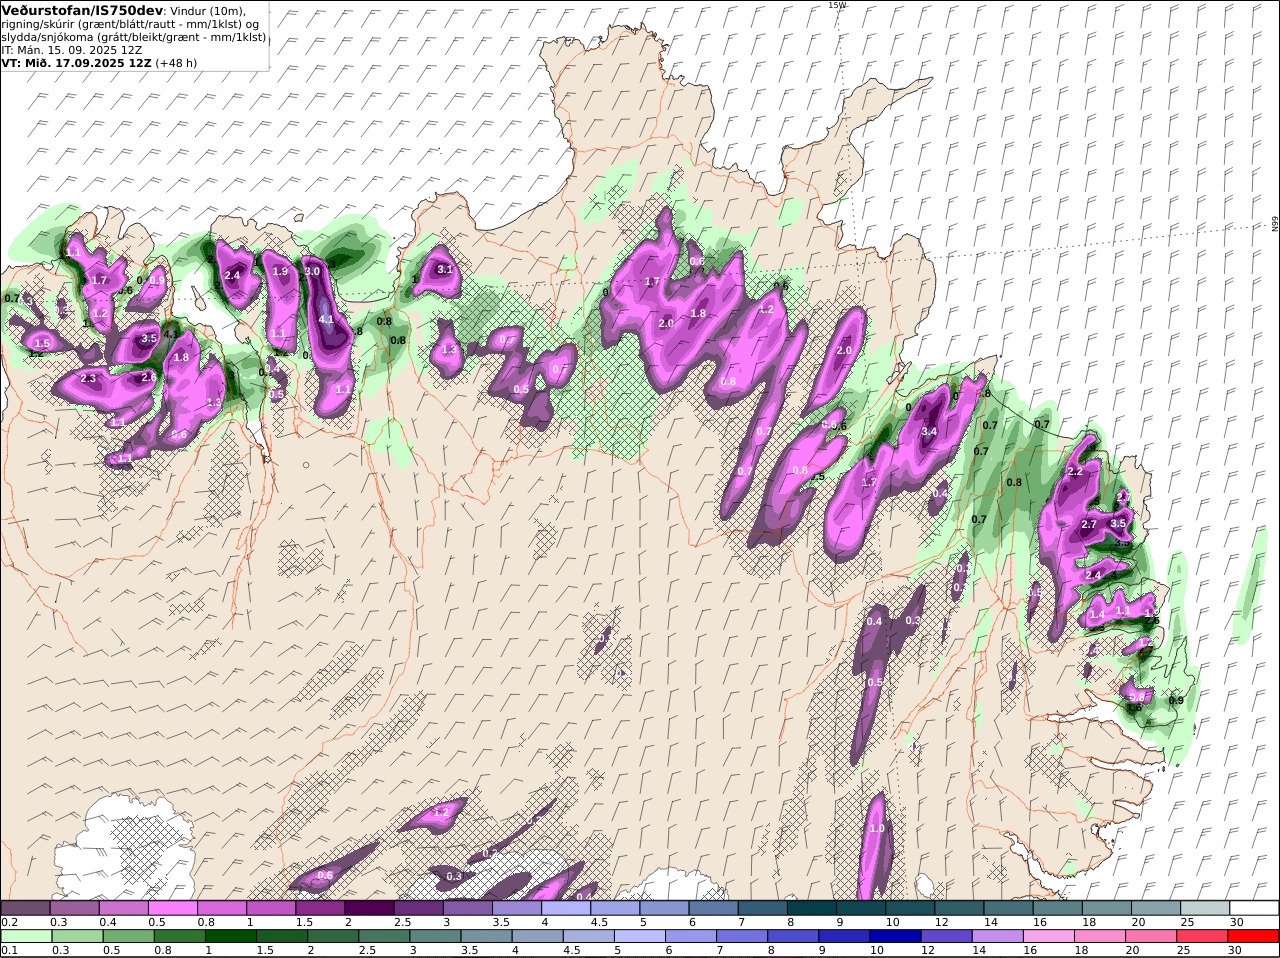The width and height of the screenshot is (1280, 958).
Task: Click the 'slydda/snjókoma' legend description line
Action: point(134,37)
